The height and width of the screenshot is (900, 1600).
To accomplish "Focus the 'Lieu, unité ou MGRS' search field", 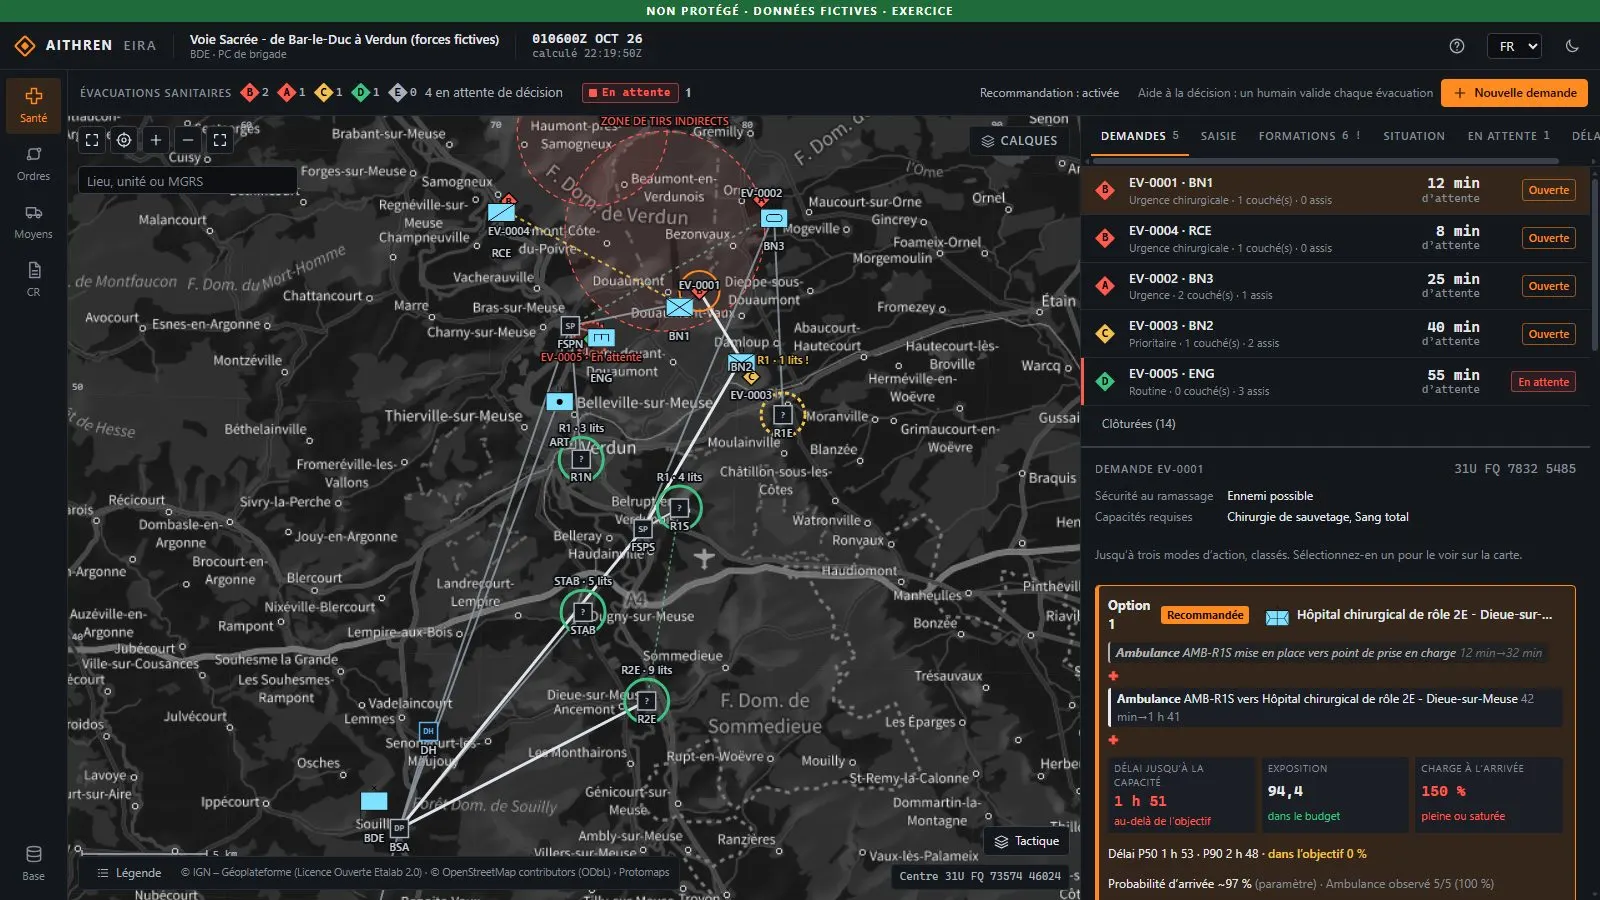I will coord(187,181).
